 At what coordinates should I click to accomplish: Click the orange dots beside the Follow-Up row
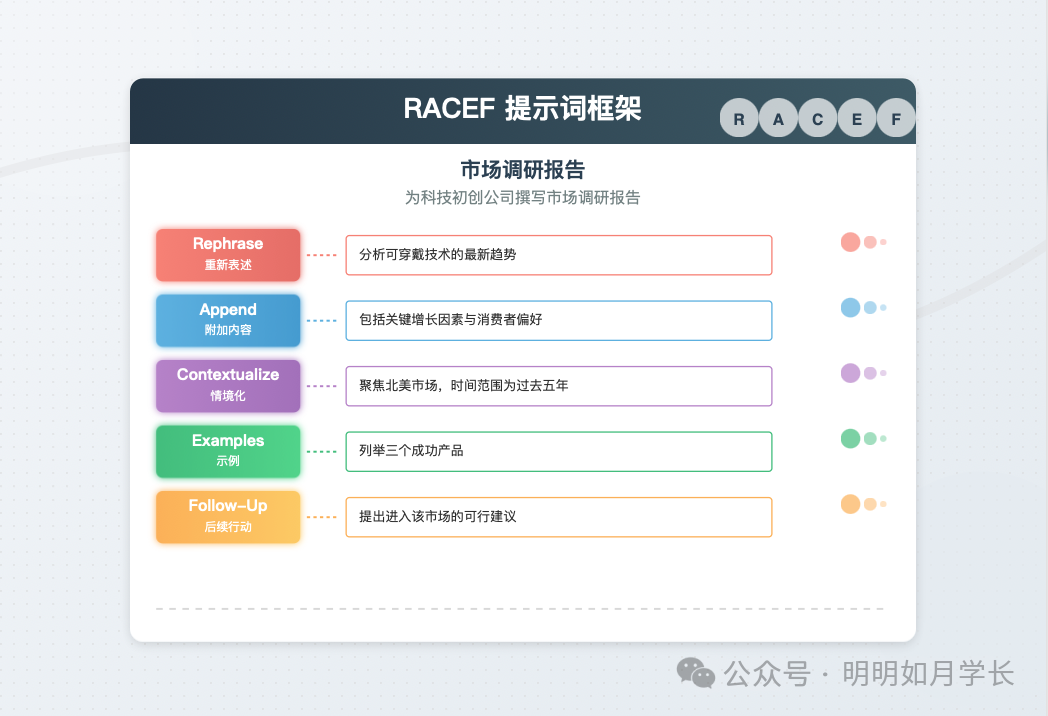click(x=864, y=504)
